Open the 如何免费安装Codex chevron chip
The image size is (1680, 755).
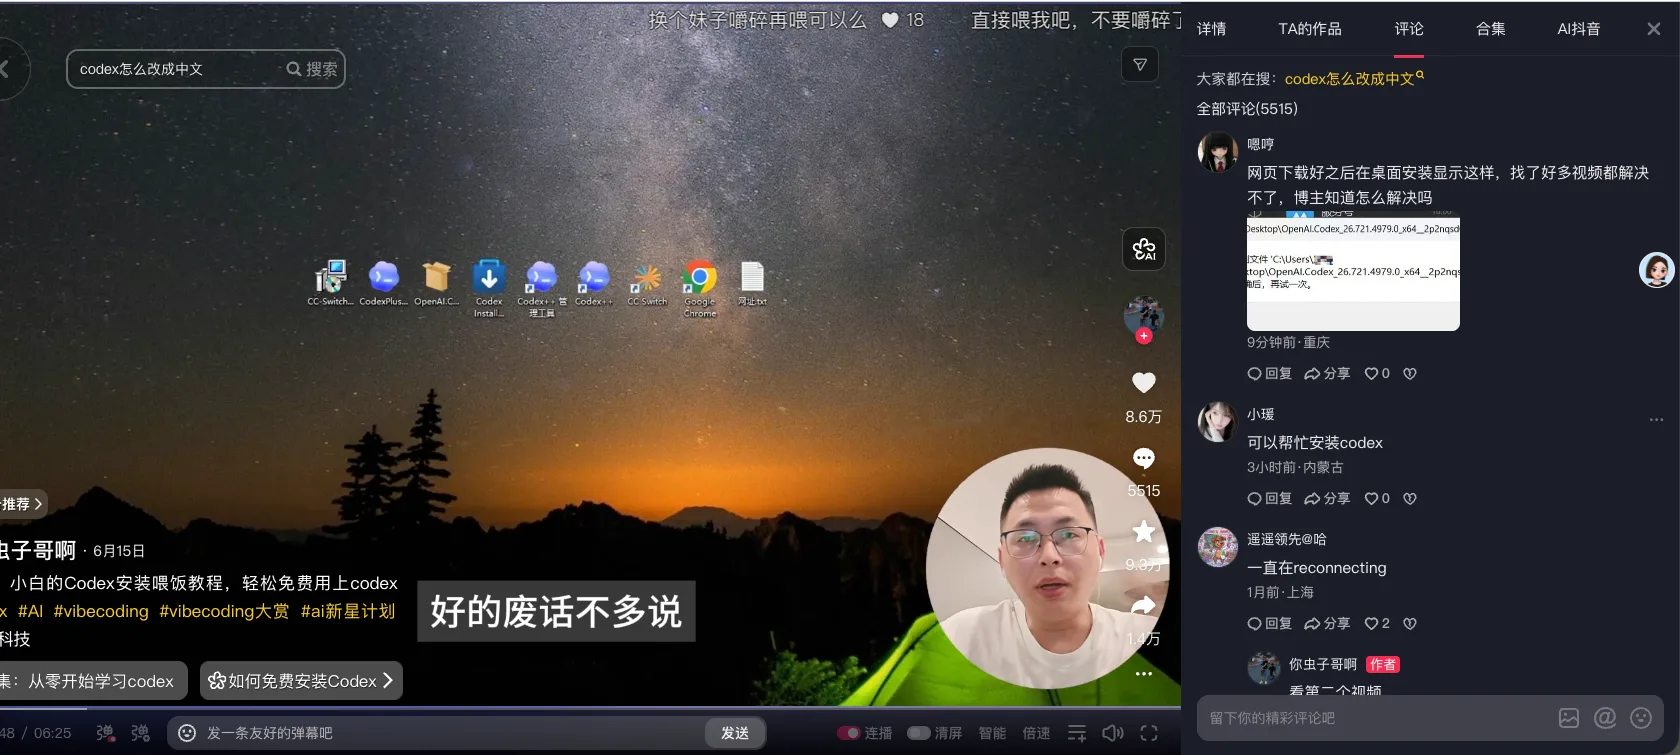click(301, 681)
